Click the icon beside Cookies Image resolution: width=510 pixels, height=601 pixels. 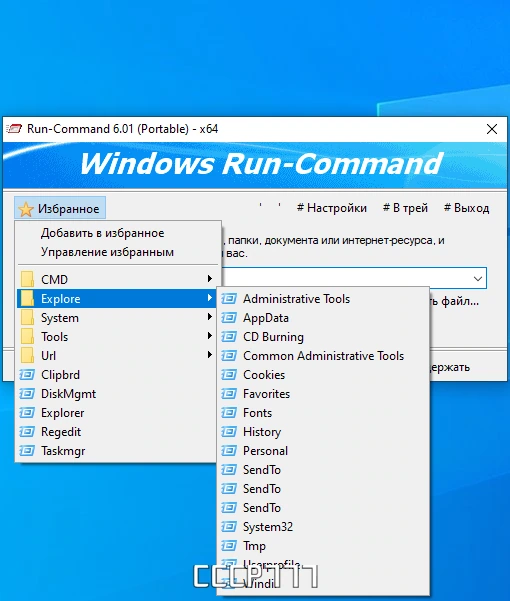tap(229, 374)
